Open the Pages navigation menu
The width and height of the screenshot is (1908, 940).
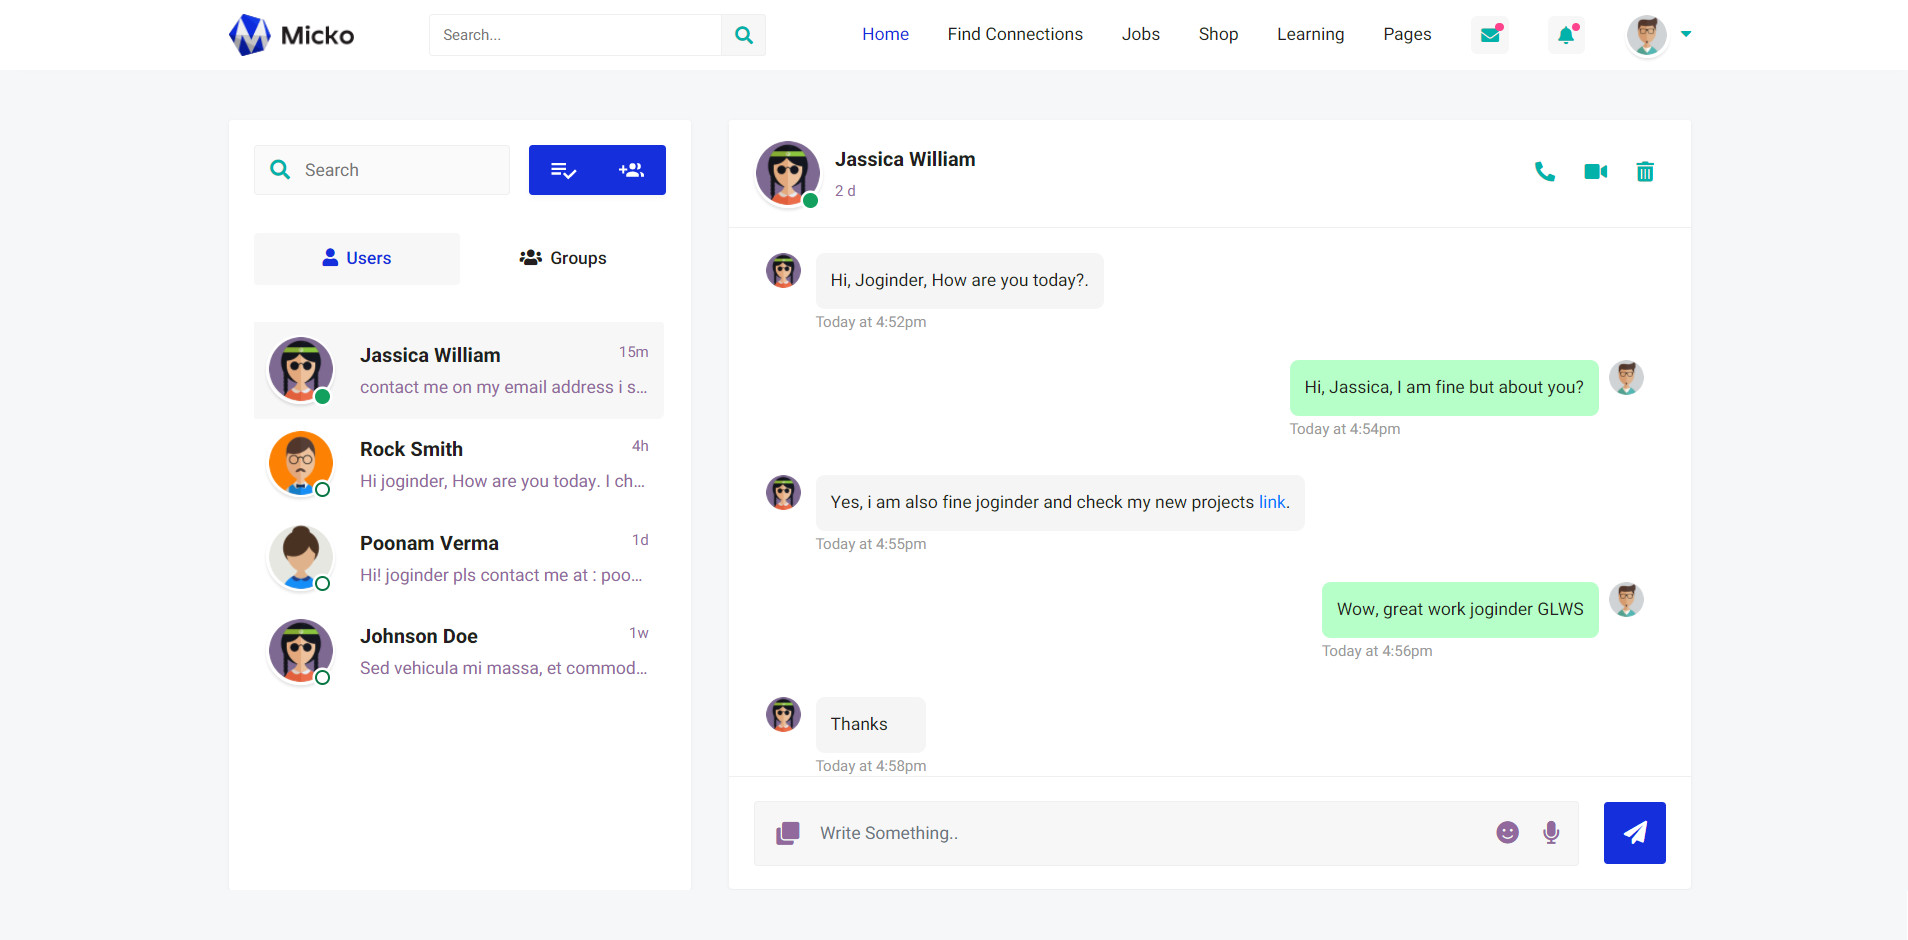pyautogui.click(x=1406, y=34)
